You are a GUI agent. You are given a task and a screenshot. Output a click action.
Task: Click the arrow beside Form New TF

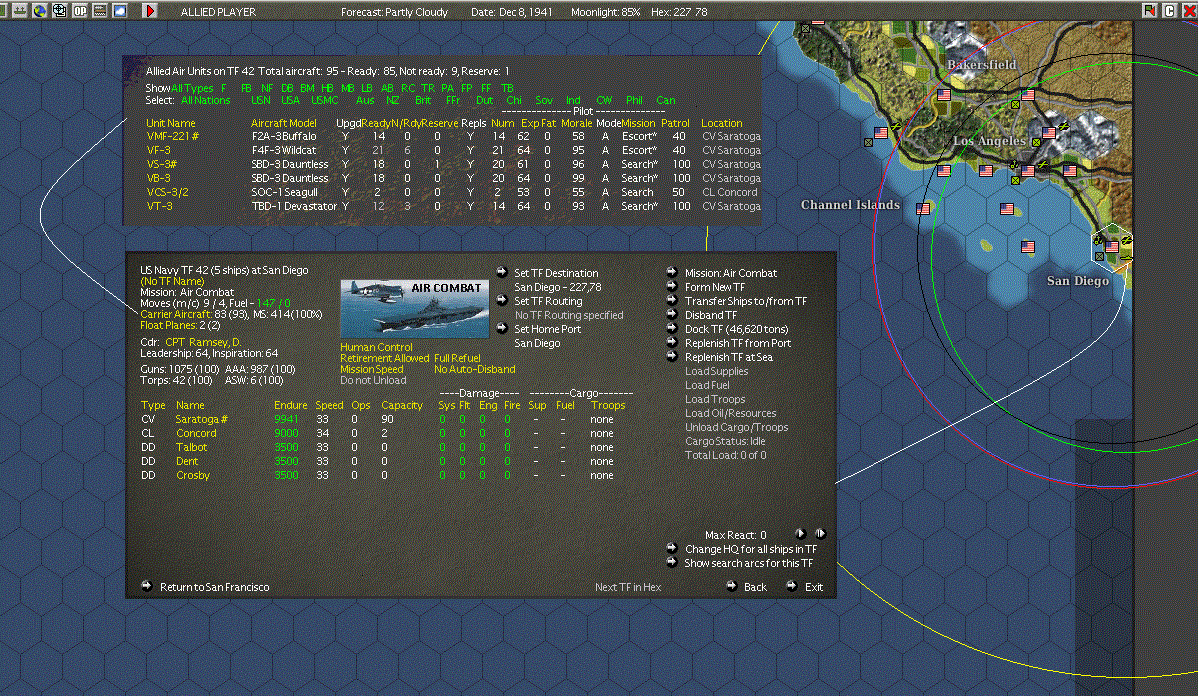pyautogui.click(x=672, y=286)
